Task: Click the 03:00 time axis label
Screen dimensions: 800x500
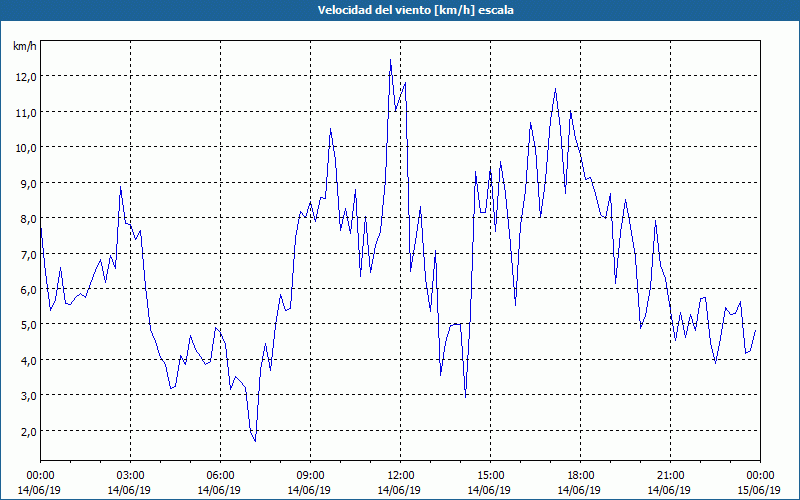Action: (x=131, y=476)
